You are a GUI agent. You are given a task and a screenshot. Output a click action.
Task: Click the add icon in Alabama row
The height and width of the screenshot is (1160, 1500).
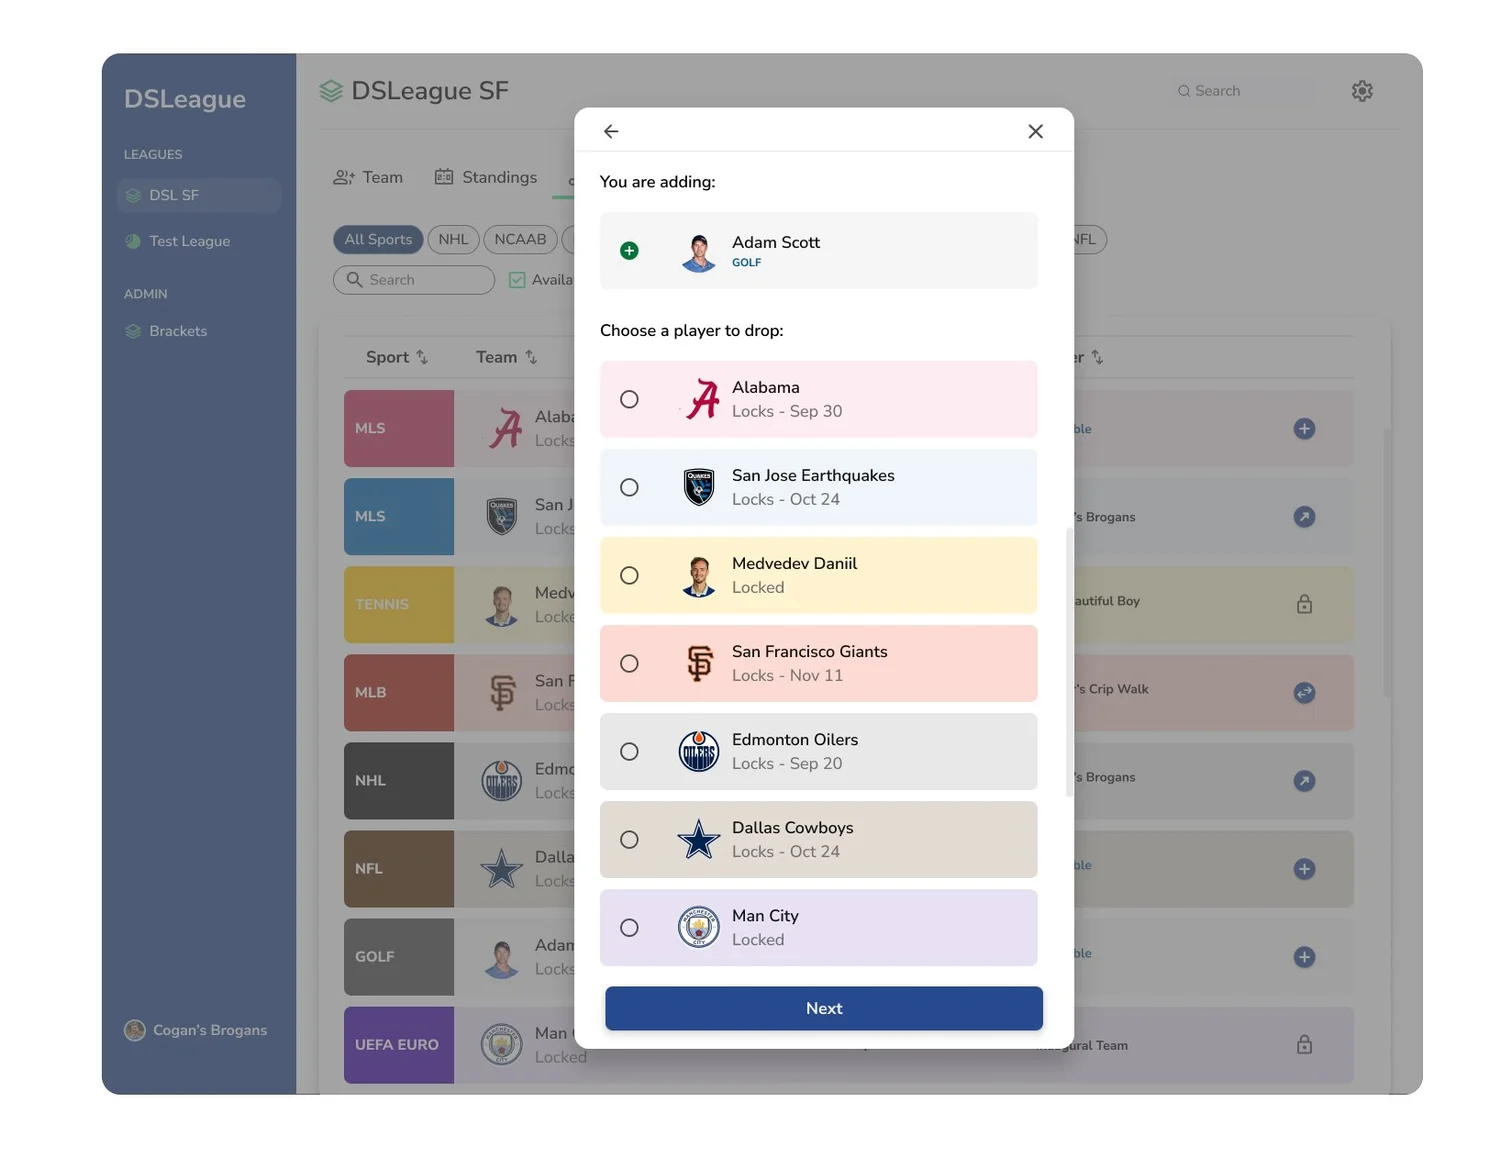pyautogui.click(x=1304, y=429)
